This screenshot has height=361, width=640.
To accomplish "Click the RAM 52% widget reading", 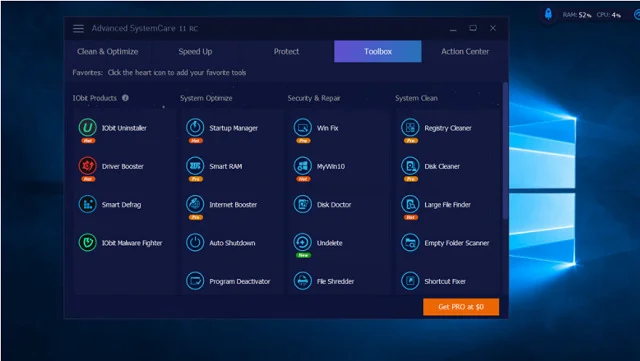I will (x=577, y=15).
